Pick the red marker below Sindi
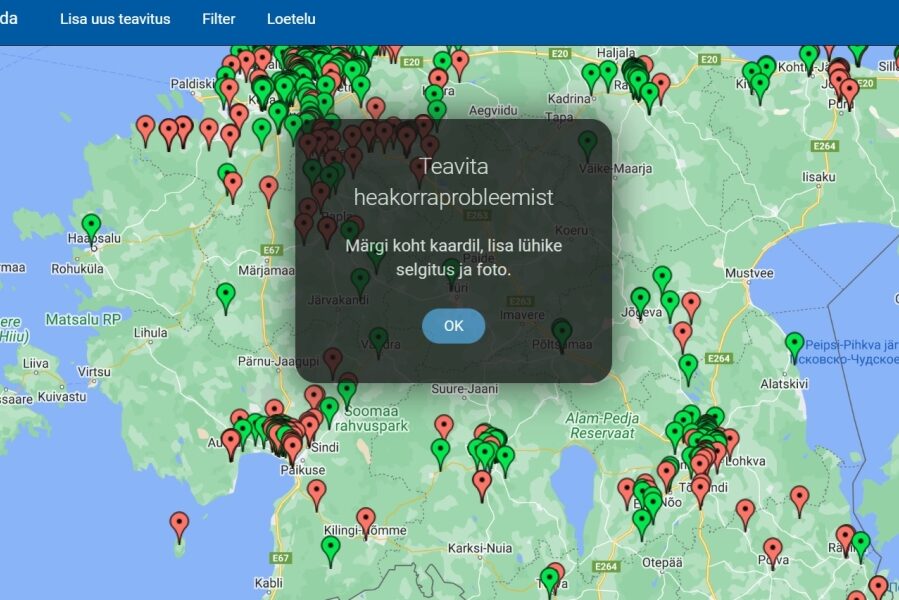899x600 pixels. coord(317,491)
